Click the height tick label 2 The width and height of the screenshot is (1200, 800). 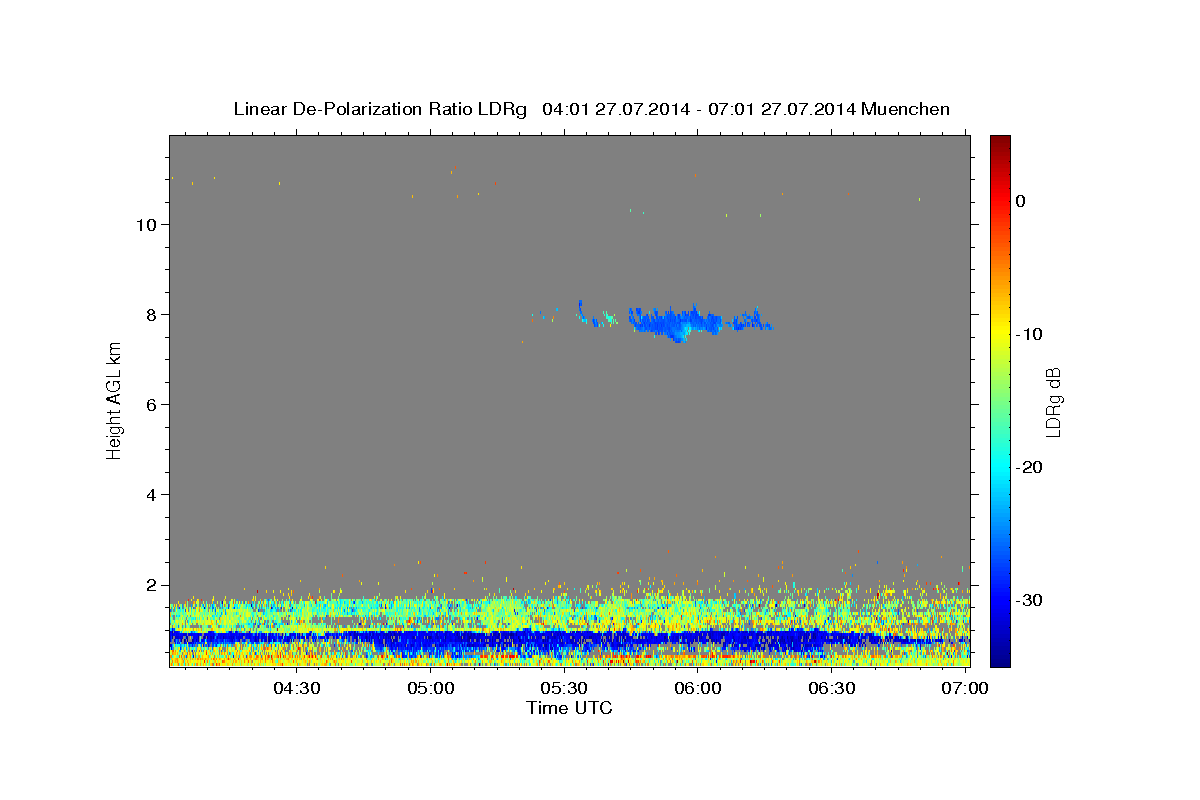151,585
